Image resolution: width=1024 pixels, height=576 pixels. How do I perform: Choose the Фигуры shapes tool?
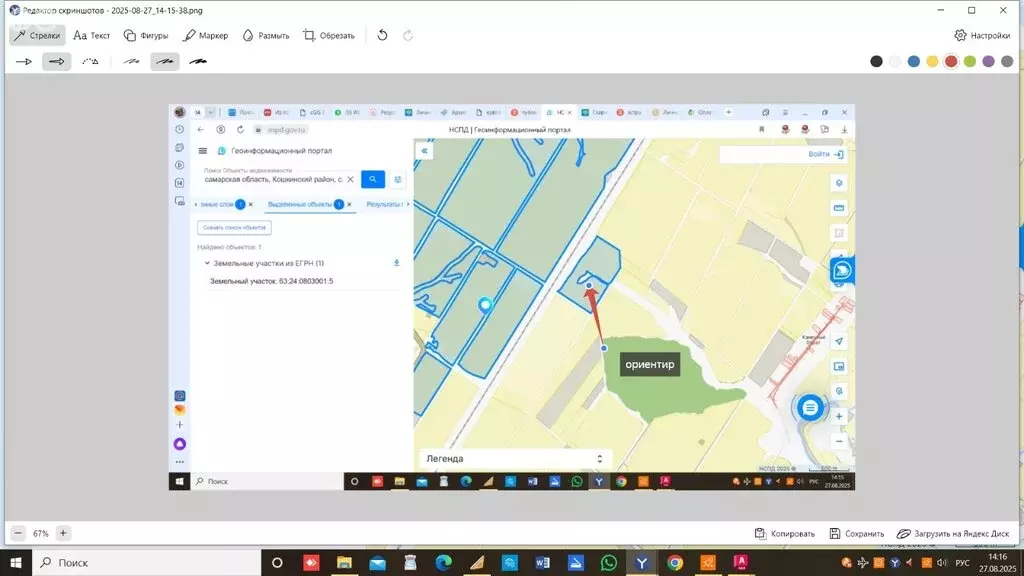click(146, 35)
